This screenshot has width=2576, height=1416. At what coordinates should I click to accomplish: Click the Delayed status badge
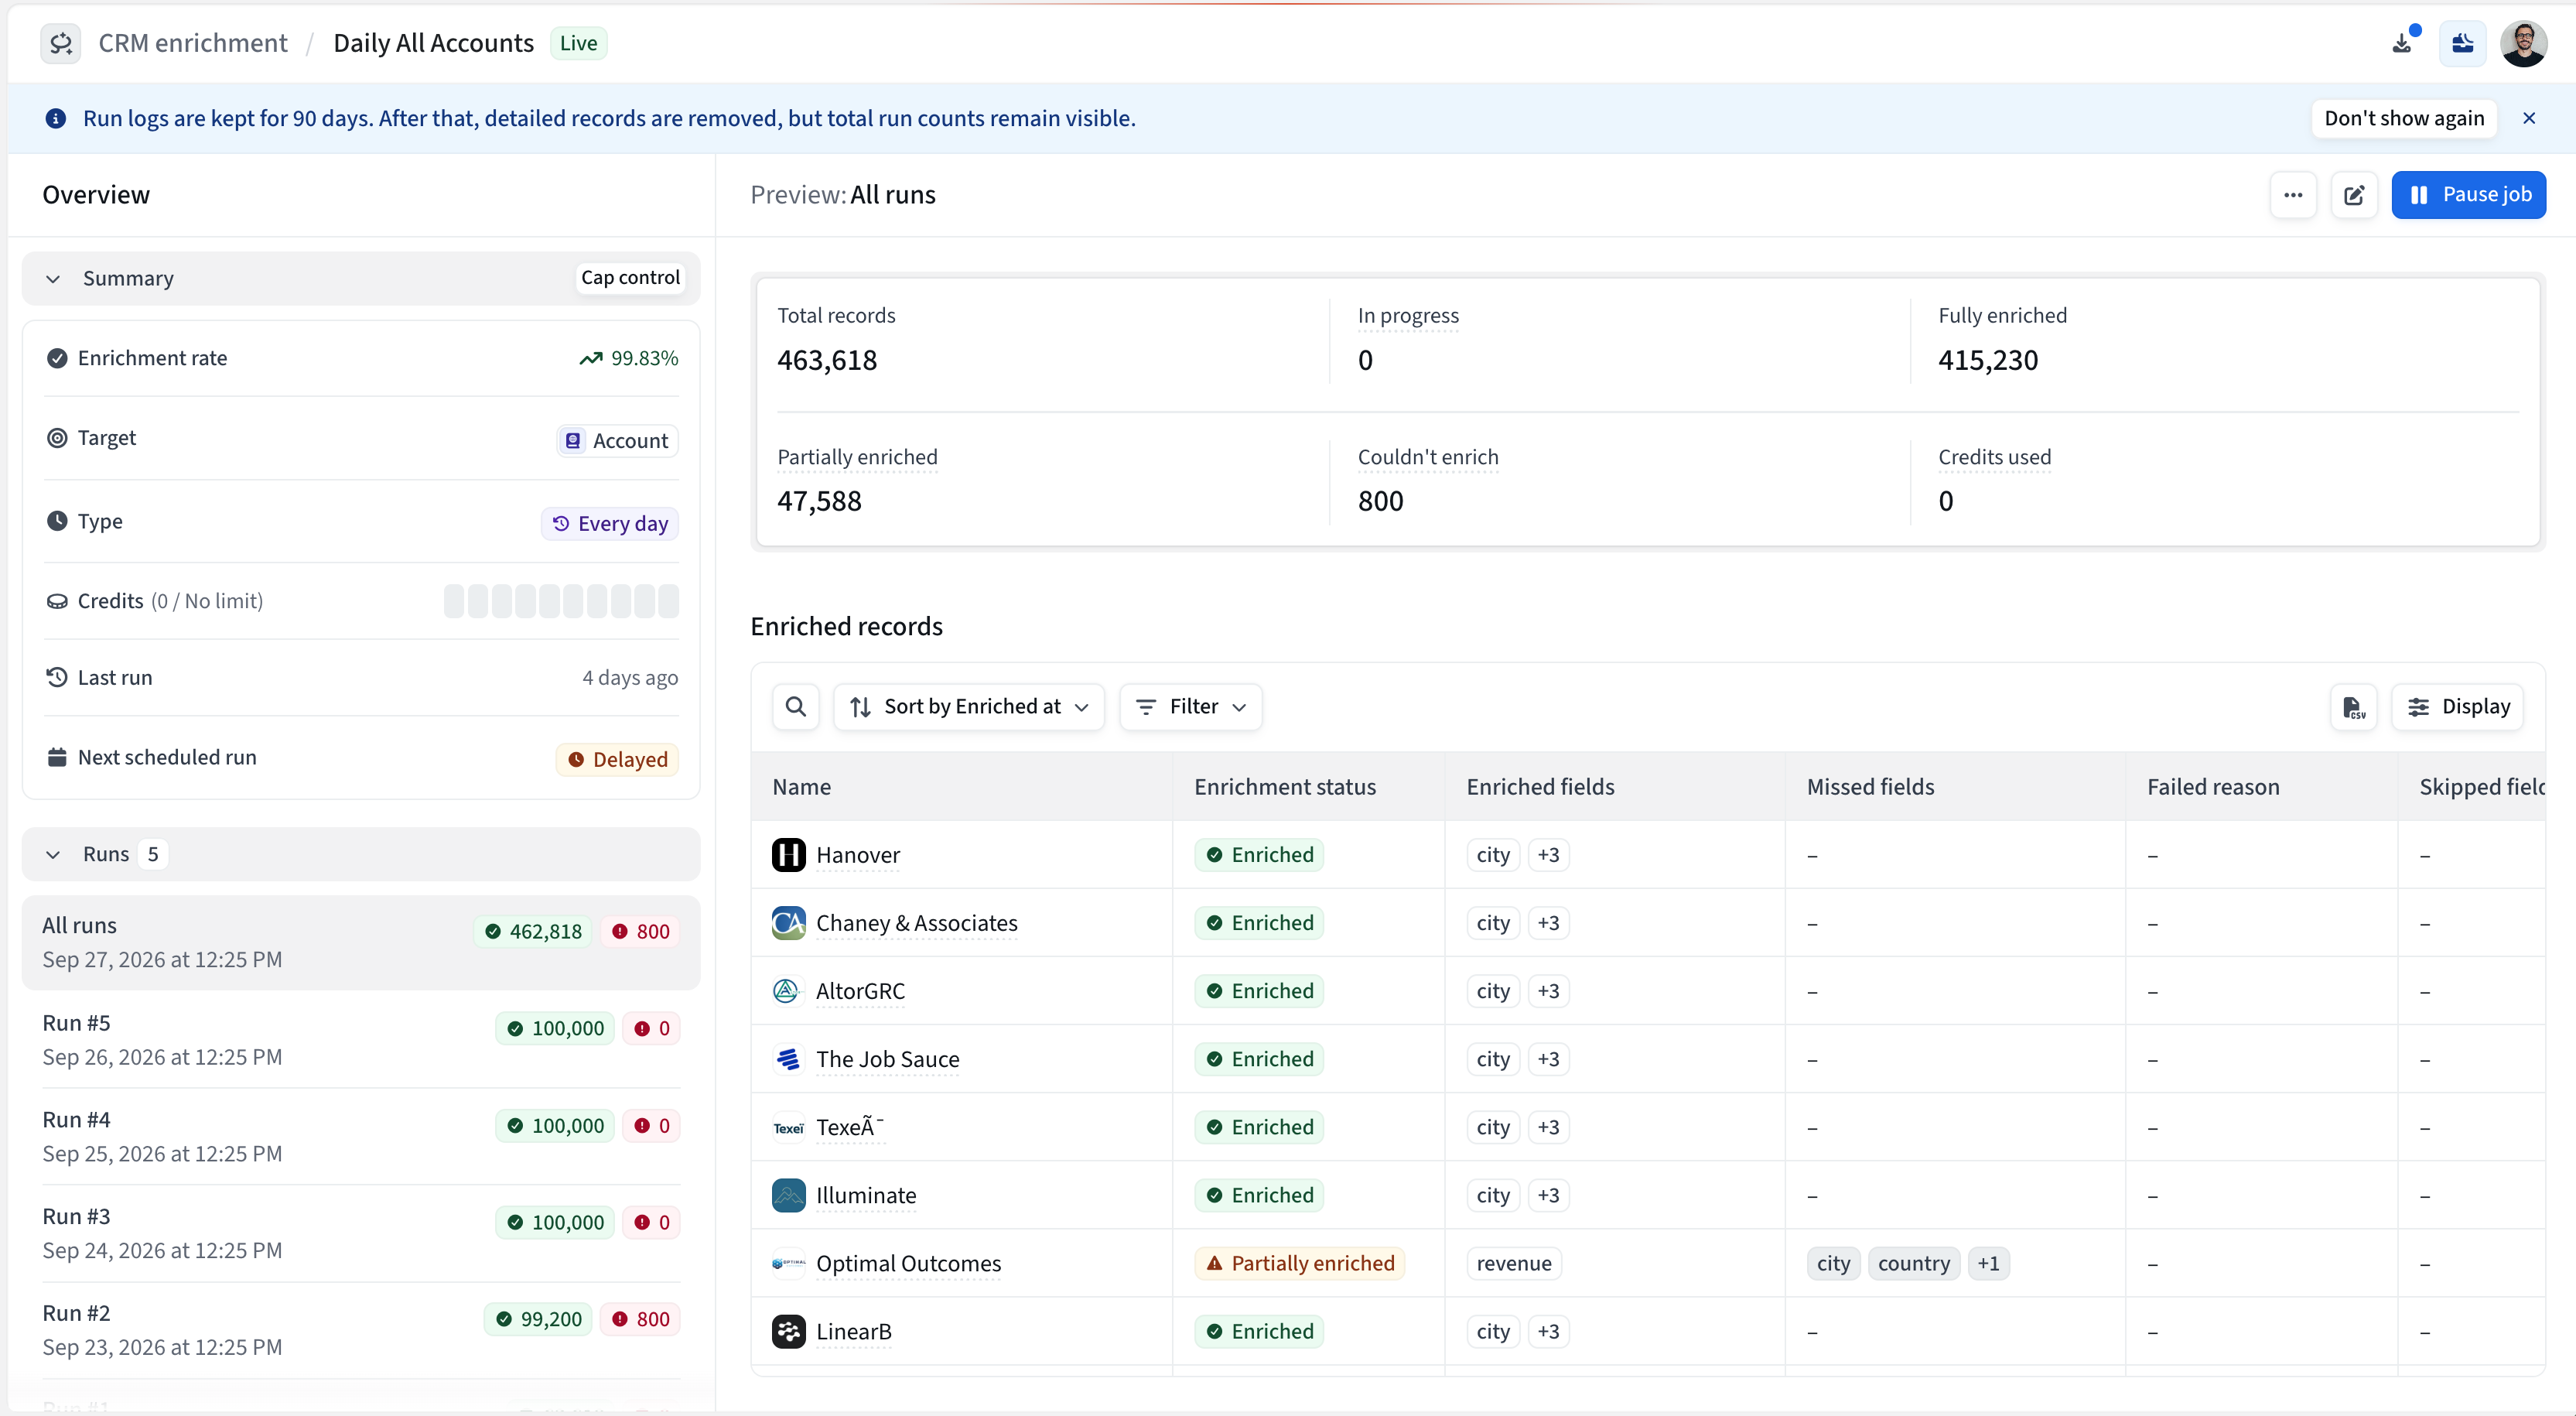click(x=618, y=760)
